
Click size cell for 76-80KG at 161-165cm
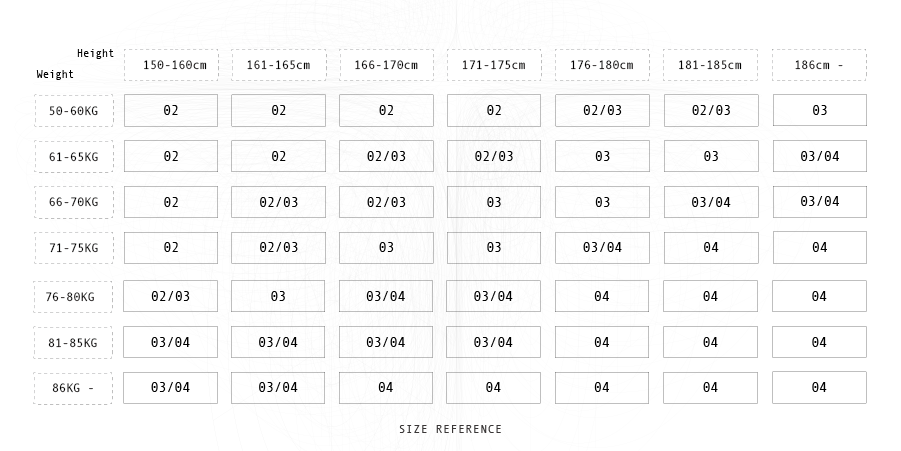(278, 297)
